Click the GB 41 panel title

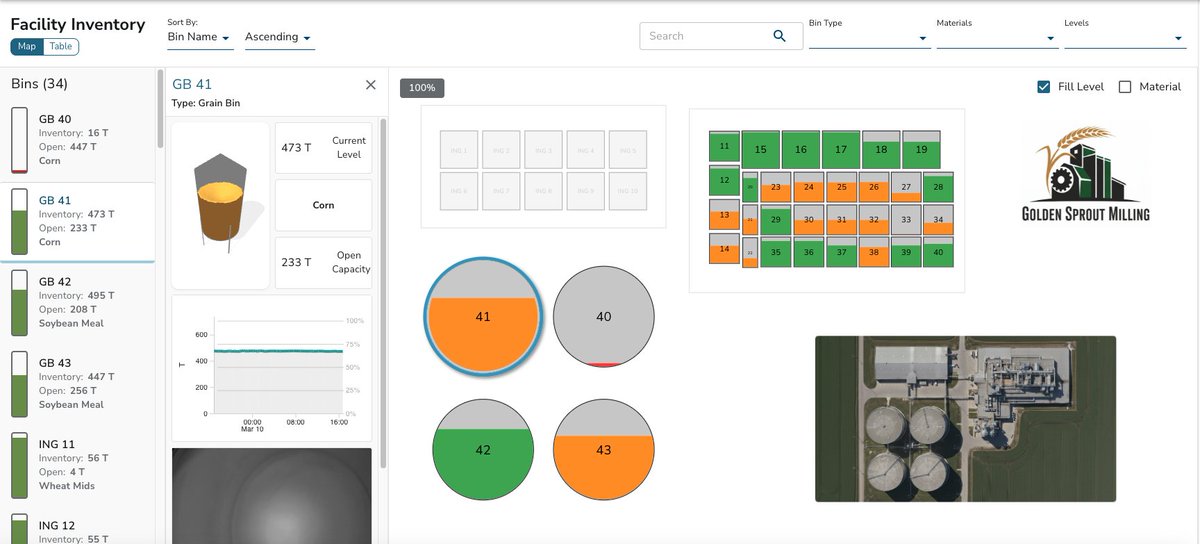(x=192, y=85)
